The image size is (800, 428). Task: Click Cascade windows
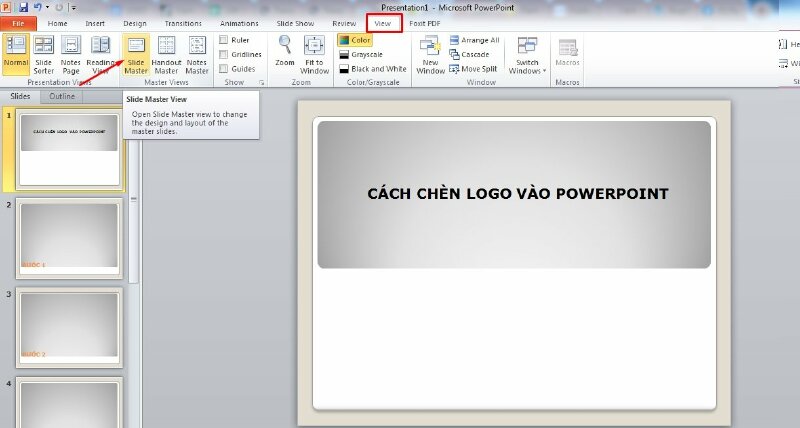[x=469, y=54]
